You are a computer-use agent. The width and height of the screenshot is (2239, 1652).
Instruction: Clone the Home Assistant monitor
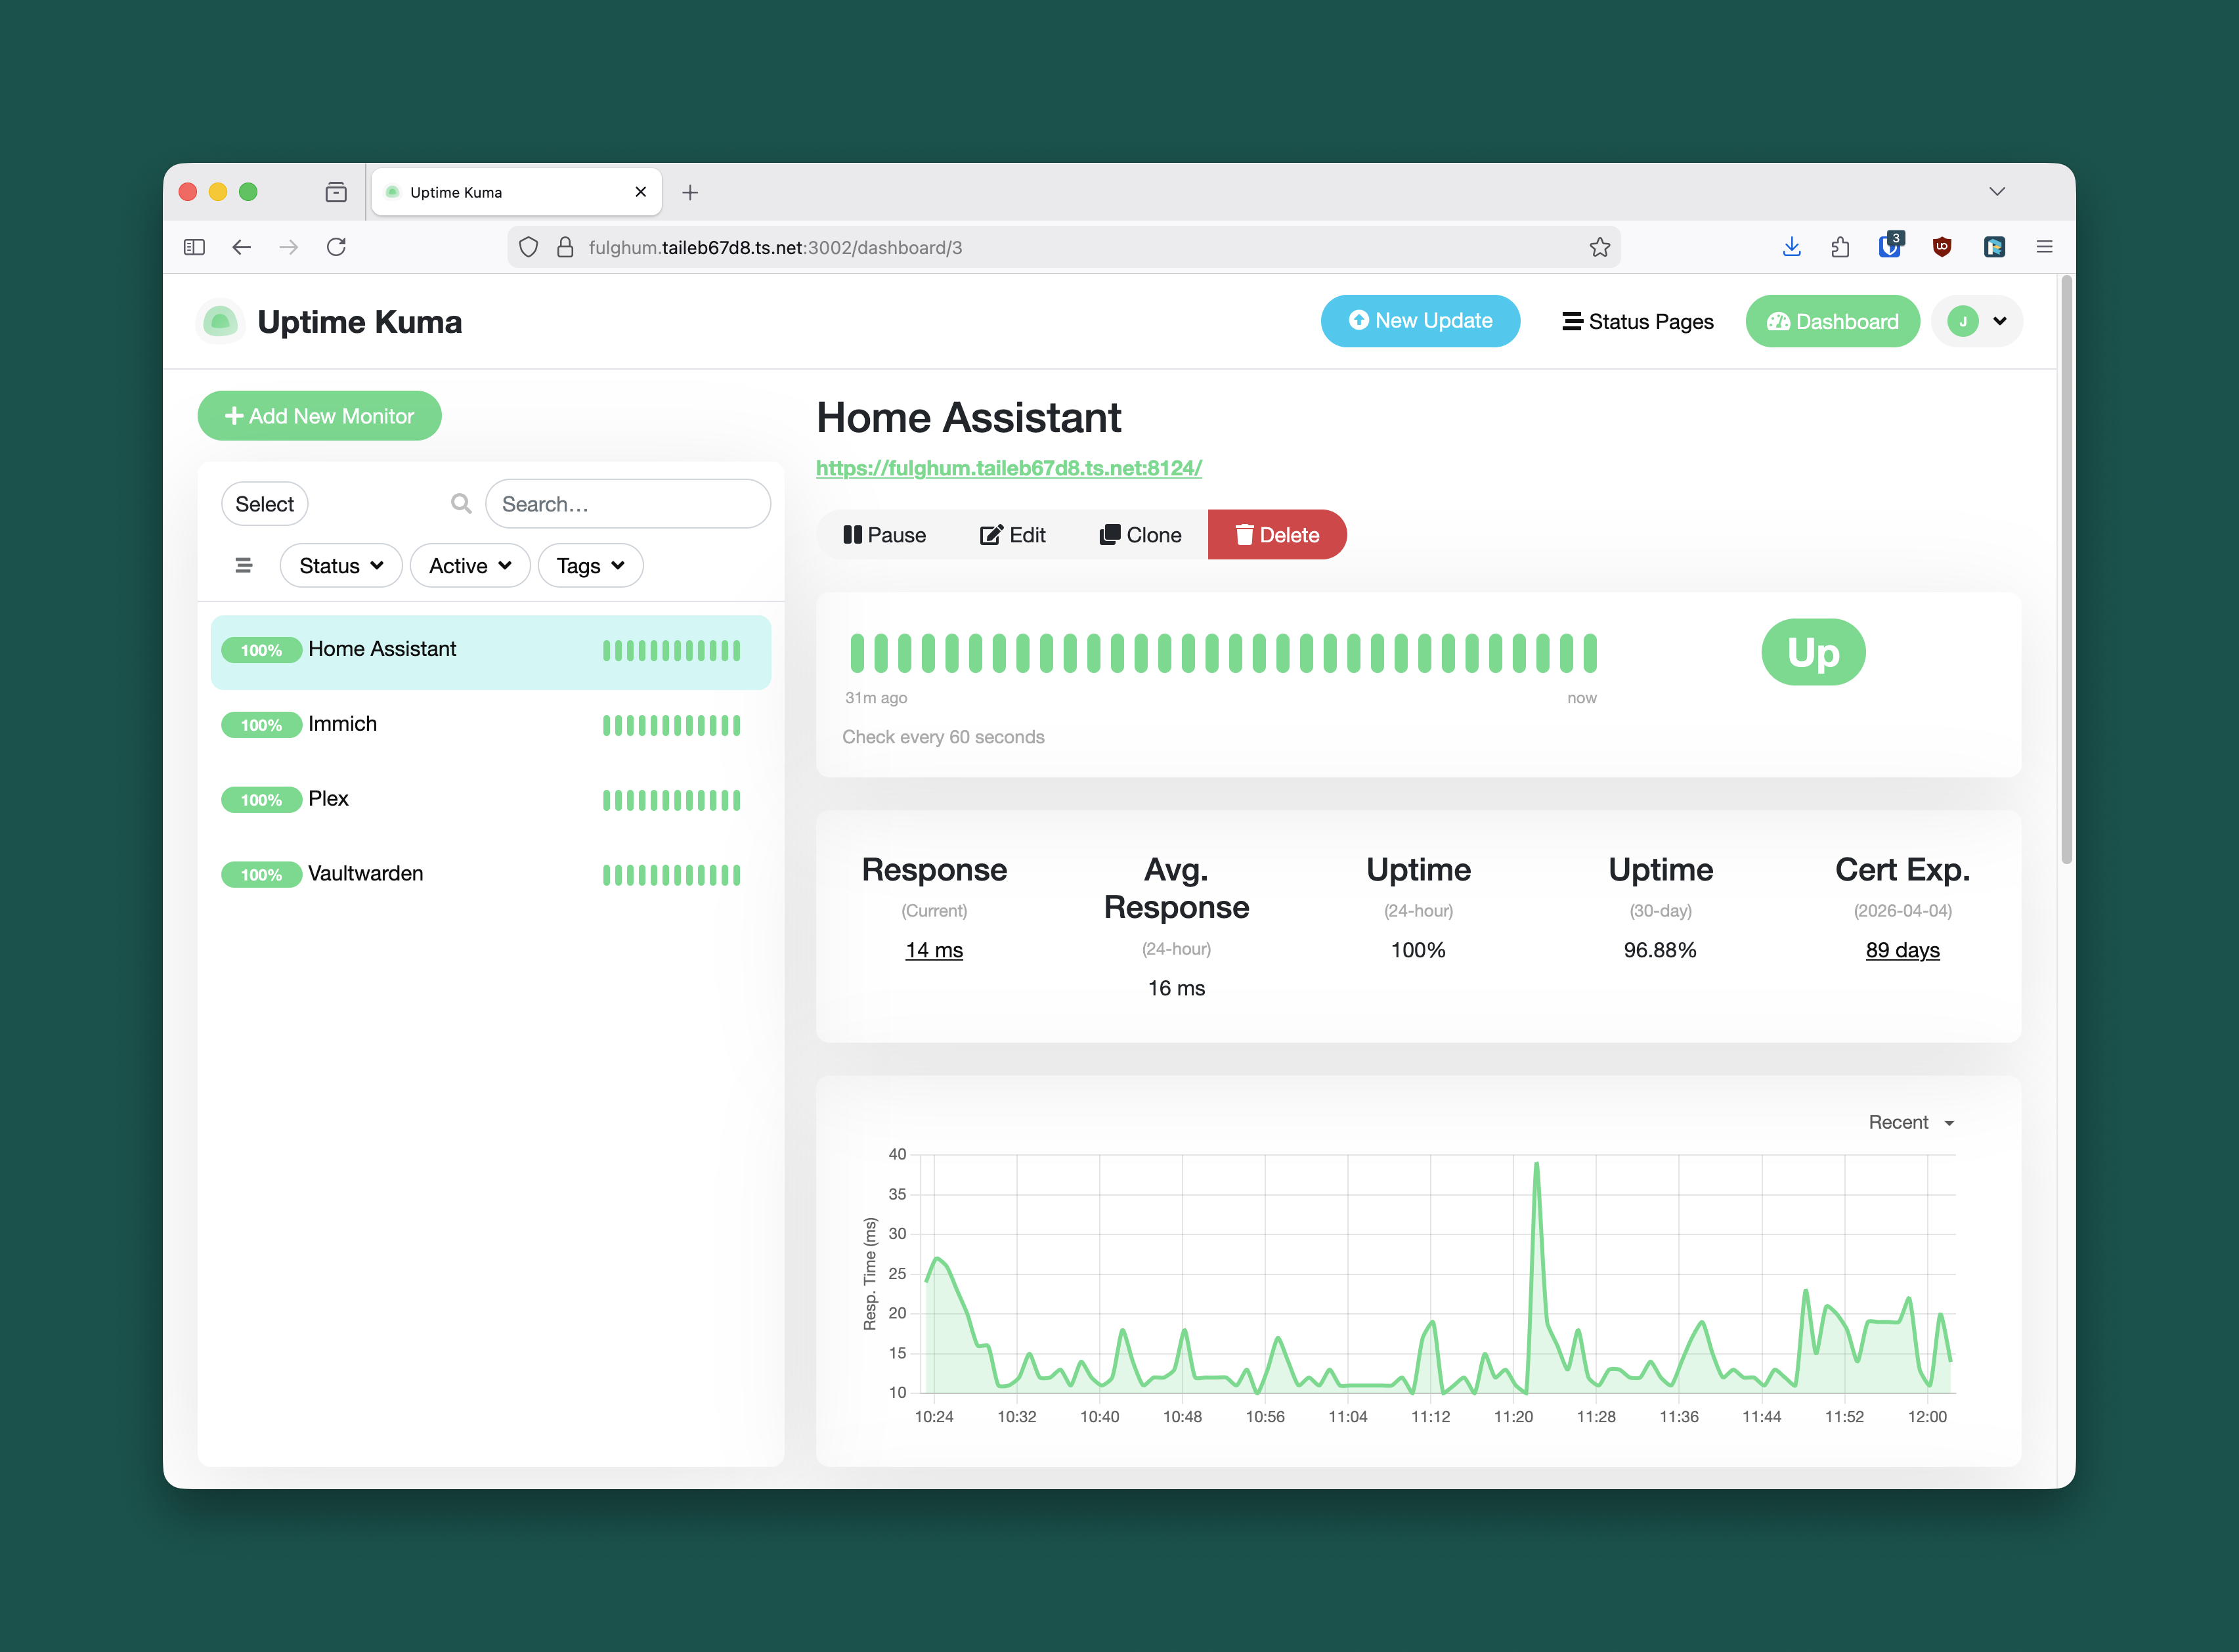1140,534
